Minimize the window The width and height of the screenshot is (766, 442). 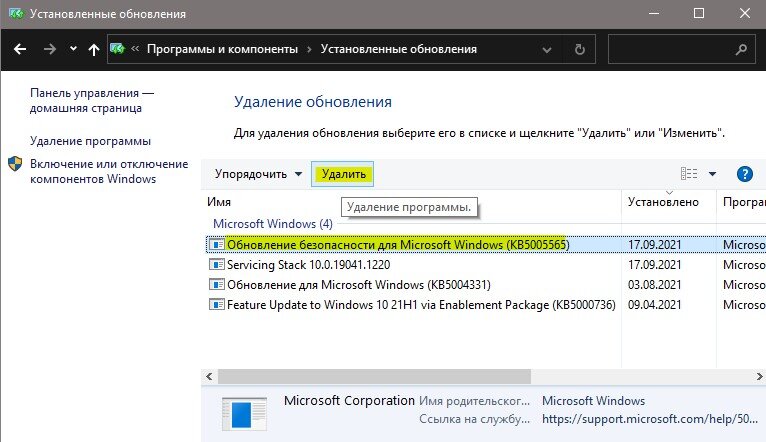(x=654, y=13)
